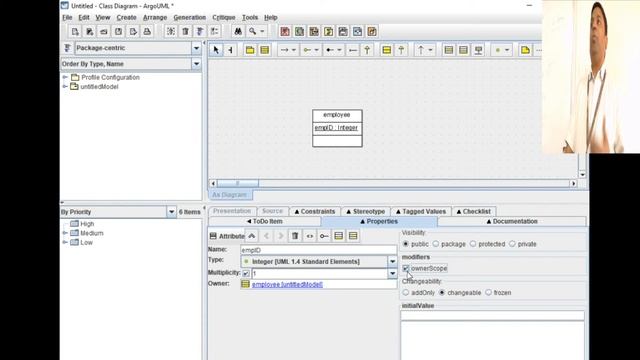Click the New attribute icon in Properties toolbar
The height and width of the screenshot is (360, 640).
(339, 236)
